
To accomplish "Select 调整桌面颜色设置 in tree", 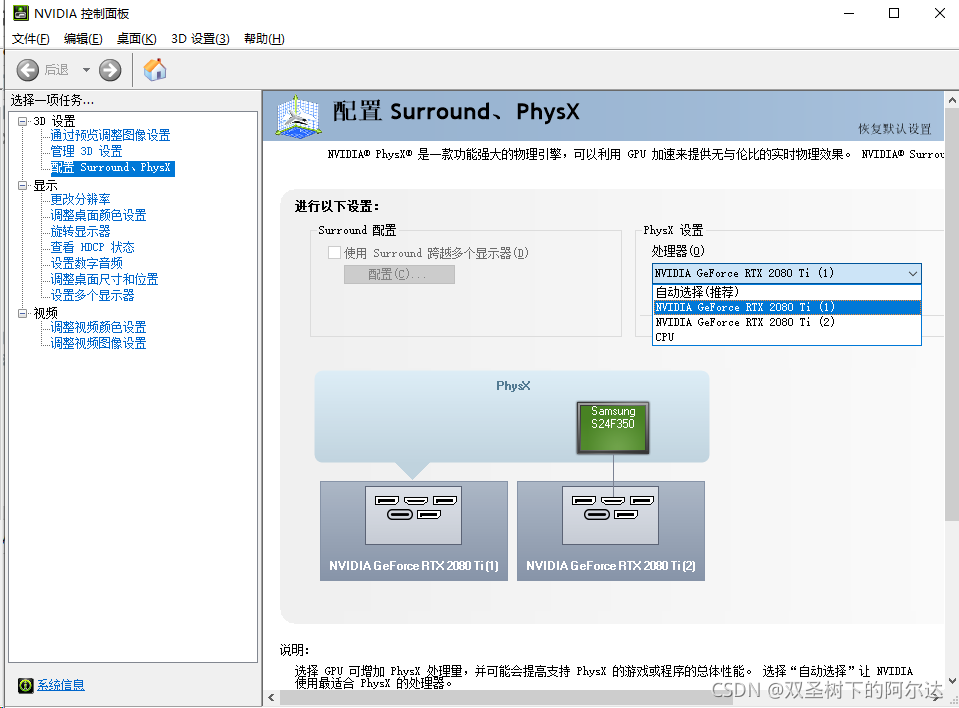I will [x=98, y=215].
